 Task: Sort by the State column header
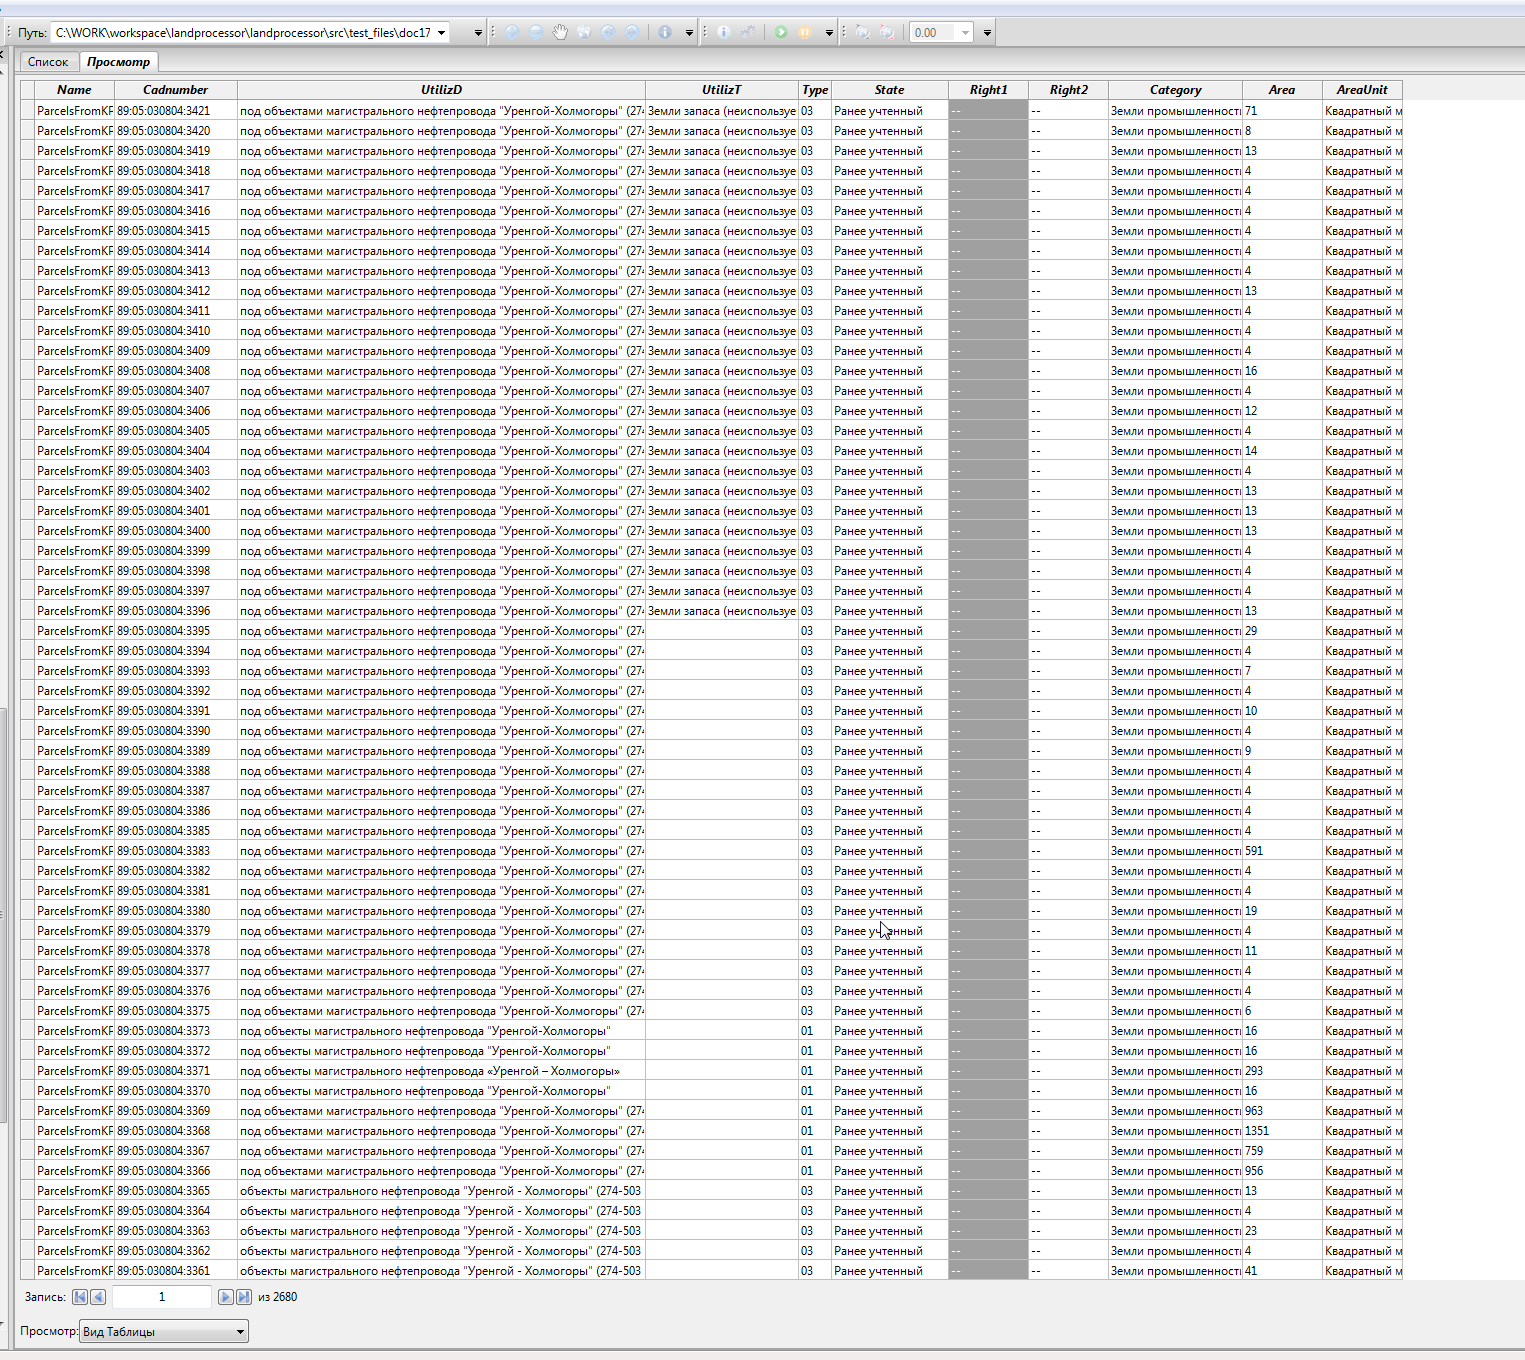tap(890, 90)
